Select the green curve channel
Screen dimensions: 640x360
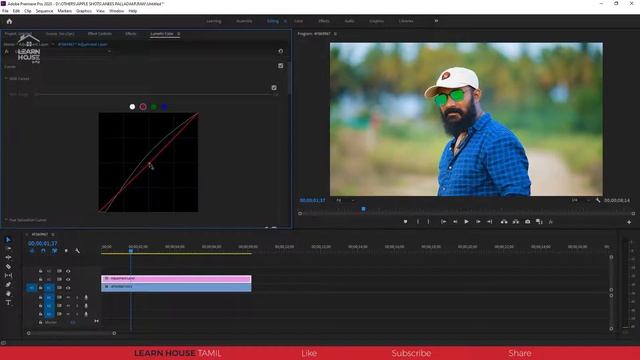pyautogui.click(x=154, y=107)
